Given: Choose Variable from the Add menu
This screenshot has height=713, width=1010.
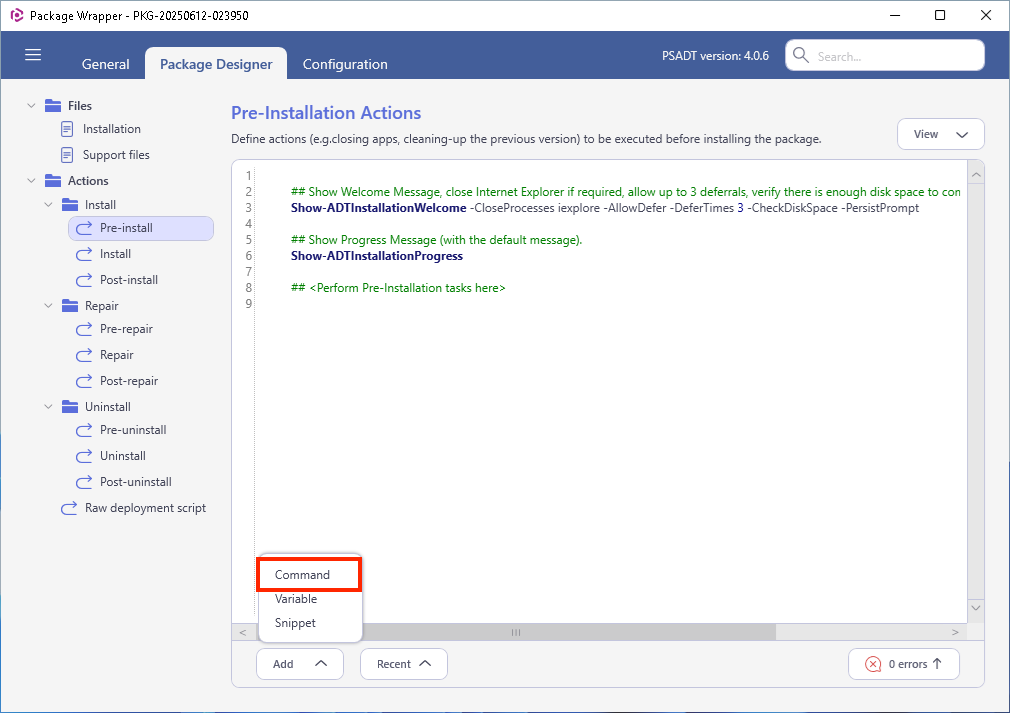Looking at the screenshot, I should [310, 599].
